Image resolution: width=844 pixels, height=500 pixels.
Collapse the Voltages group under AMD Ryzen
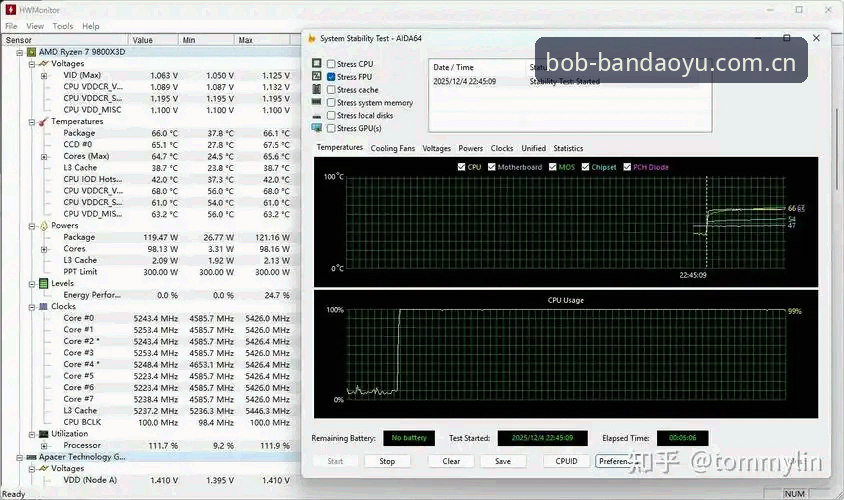click(x=32, y=64)
